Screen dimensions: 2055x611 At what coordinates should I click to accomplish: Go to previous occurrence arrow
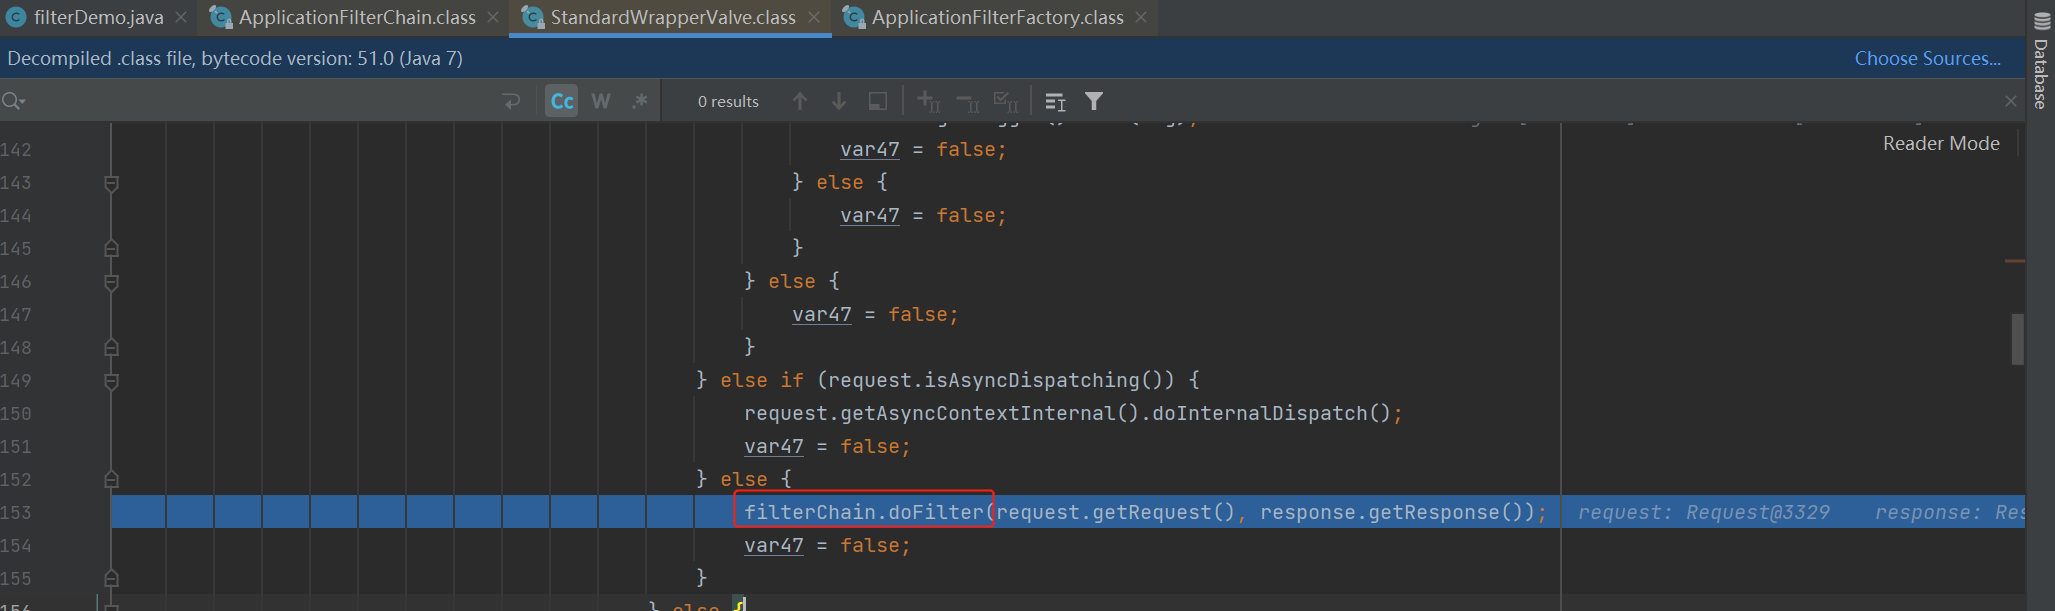click(x=800, y=101)
